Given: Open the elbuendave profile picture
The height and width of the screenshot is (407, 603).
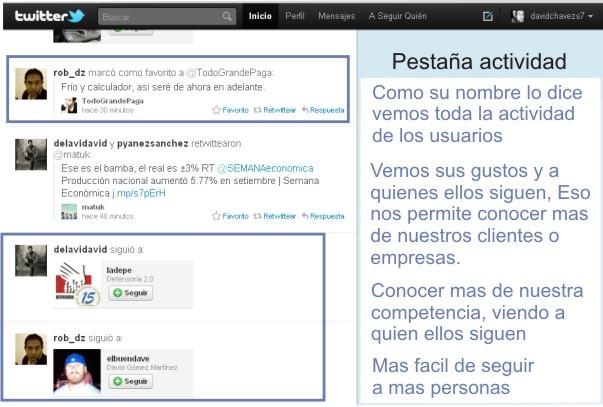Looking at the screenshot, I should point(77,372).
